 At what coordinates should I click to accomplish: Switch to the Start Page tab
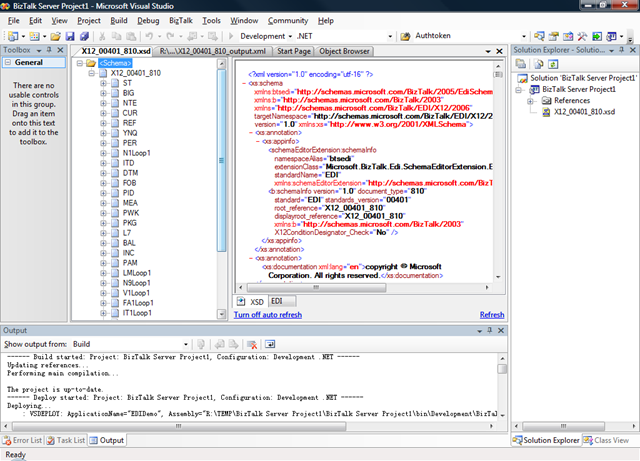click(293, 51)
